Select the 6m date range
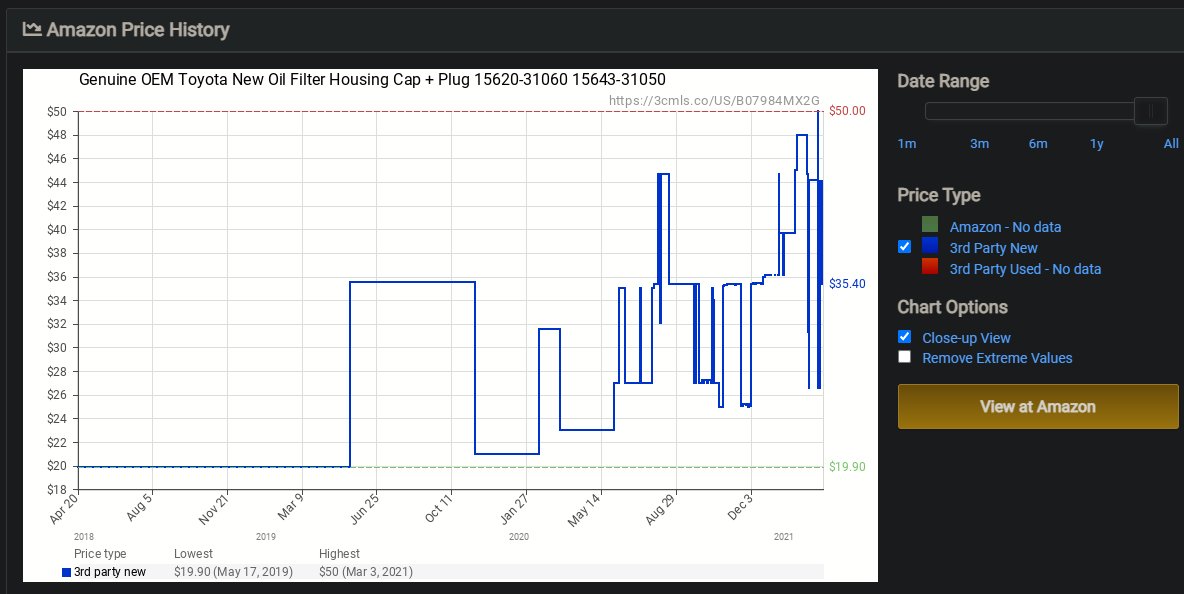 pyautogui.click(x=1038, y=143)
